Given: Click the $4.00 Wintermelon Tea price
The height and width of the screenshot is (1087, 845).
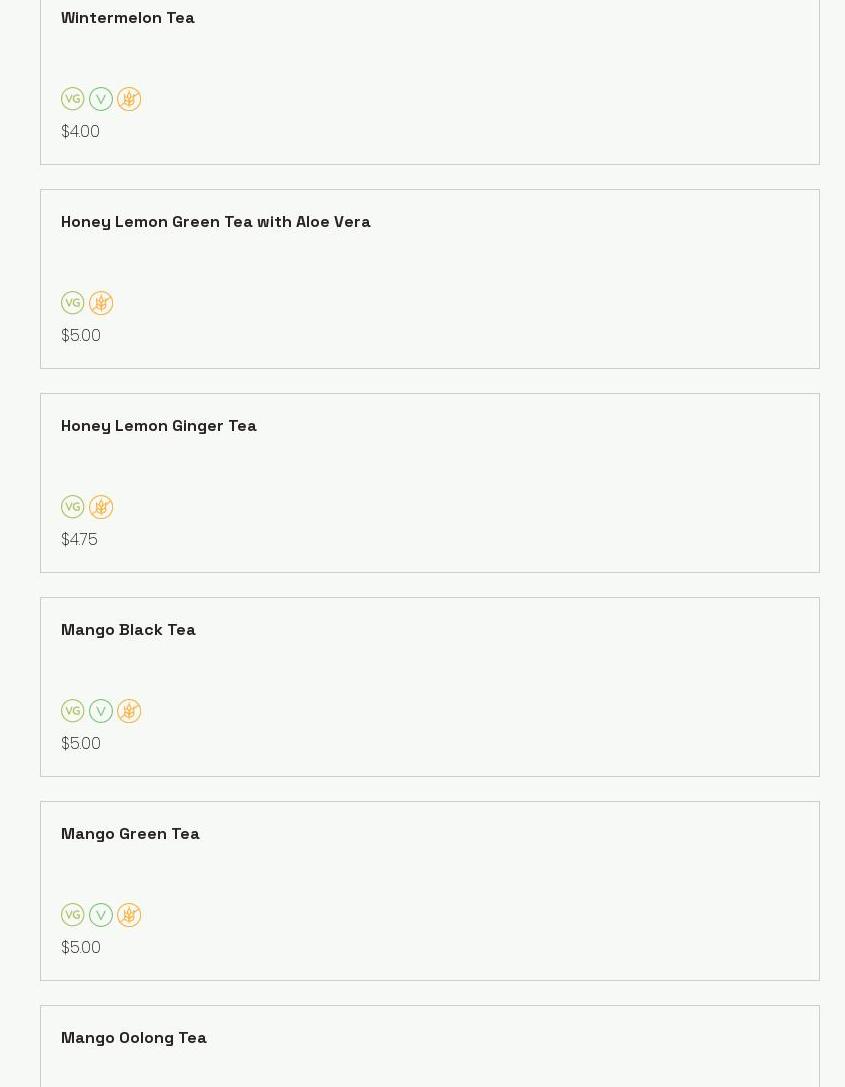Looking at the screenshot, I should (80, 132).
